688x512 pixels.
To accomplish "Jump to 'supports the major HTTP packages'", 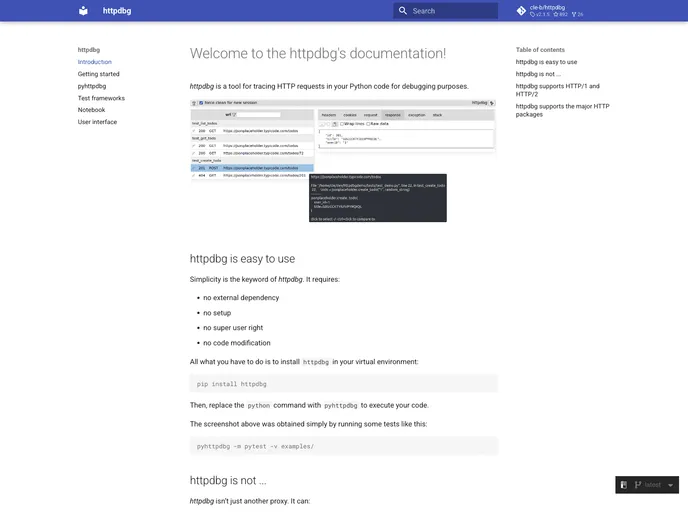I will (x=561, y=110).
